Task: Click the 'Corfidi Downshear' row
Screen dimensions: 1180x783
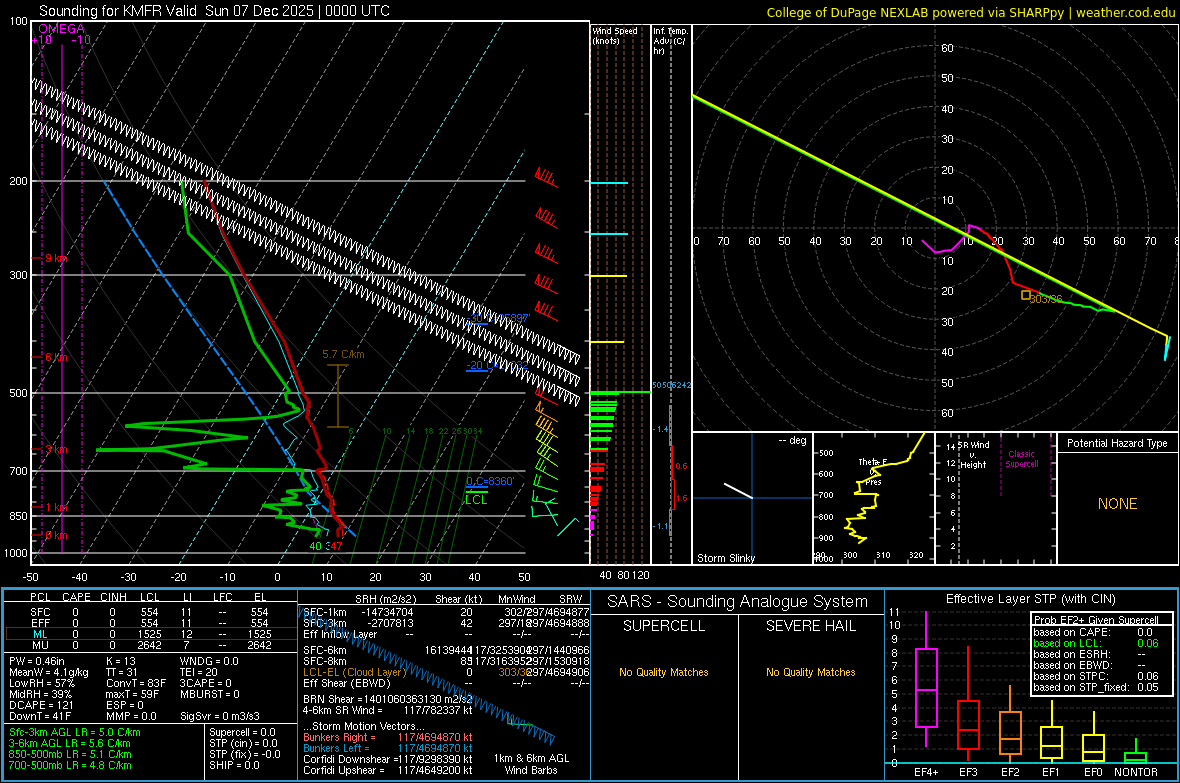Action: tap(388, 759)
